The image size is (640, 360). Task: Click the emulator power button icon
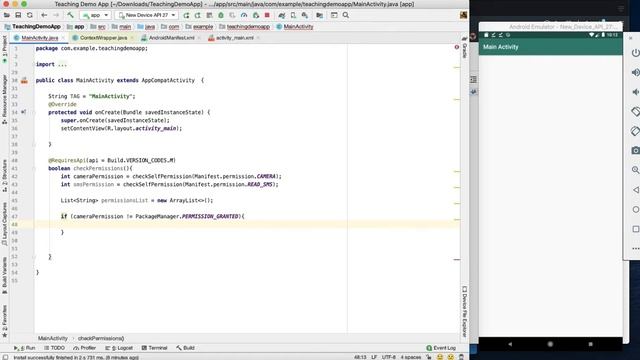pos(636,53)
